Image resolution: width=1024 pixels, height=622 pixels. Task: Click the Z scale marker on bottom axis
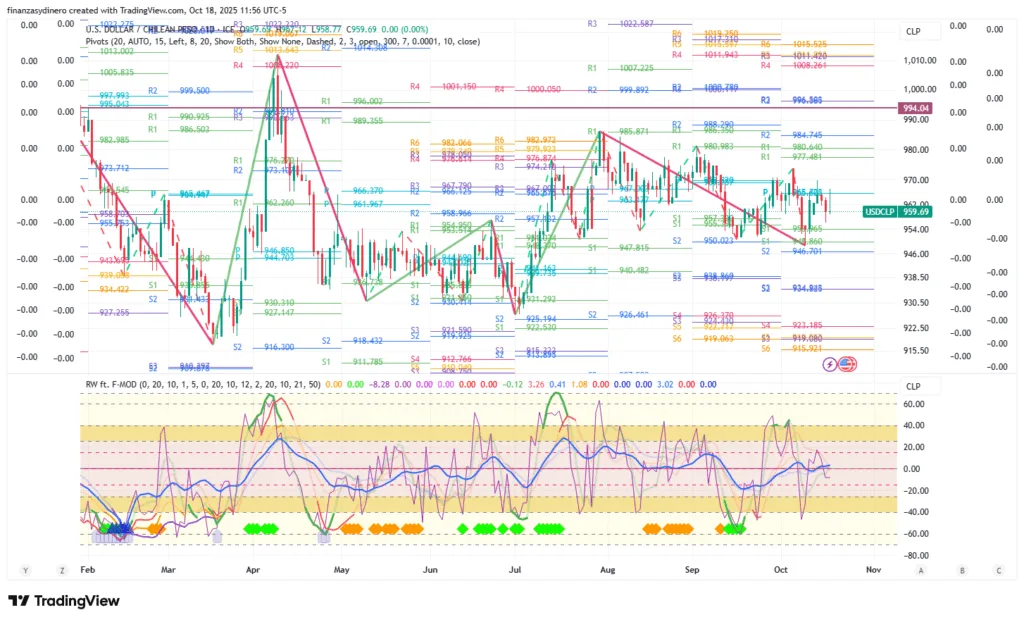(60, 569)
